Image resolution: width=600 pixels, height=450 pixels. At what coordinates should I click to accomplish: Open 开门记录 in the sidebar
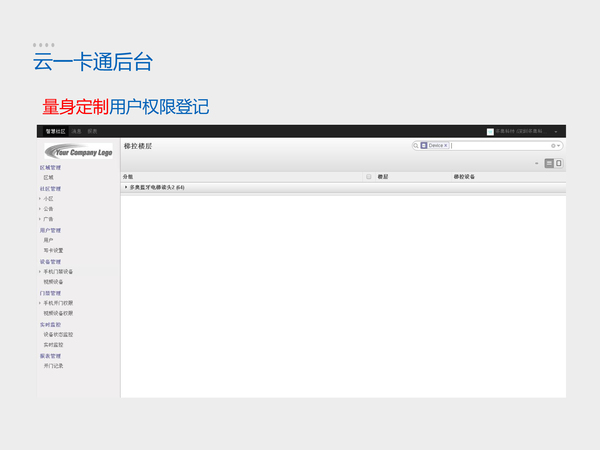(x=53, y=366)
